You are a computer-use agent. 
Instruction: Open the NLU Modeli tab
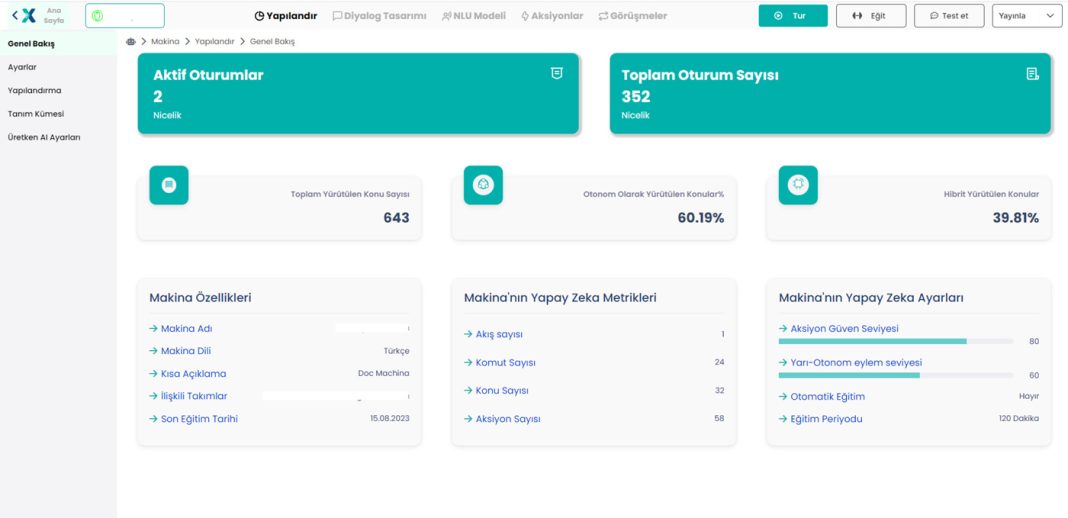pos(474,16)
